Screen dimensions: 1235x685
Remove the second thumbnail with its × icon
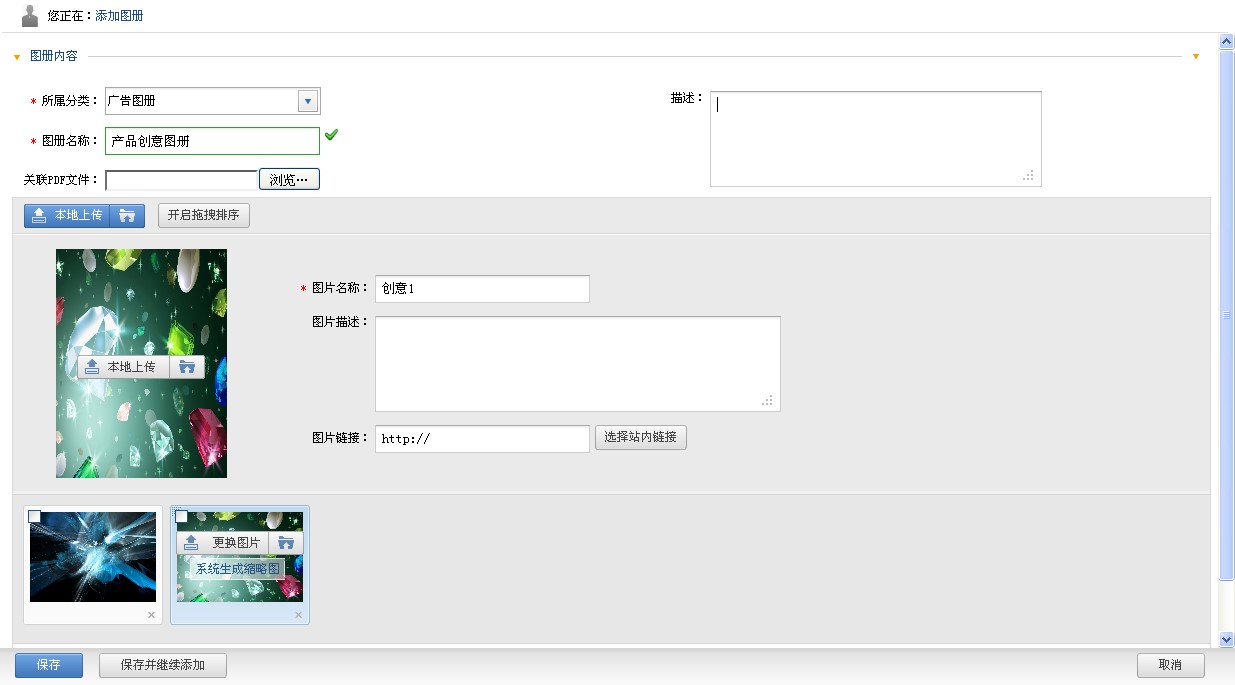point(298,615)
